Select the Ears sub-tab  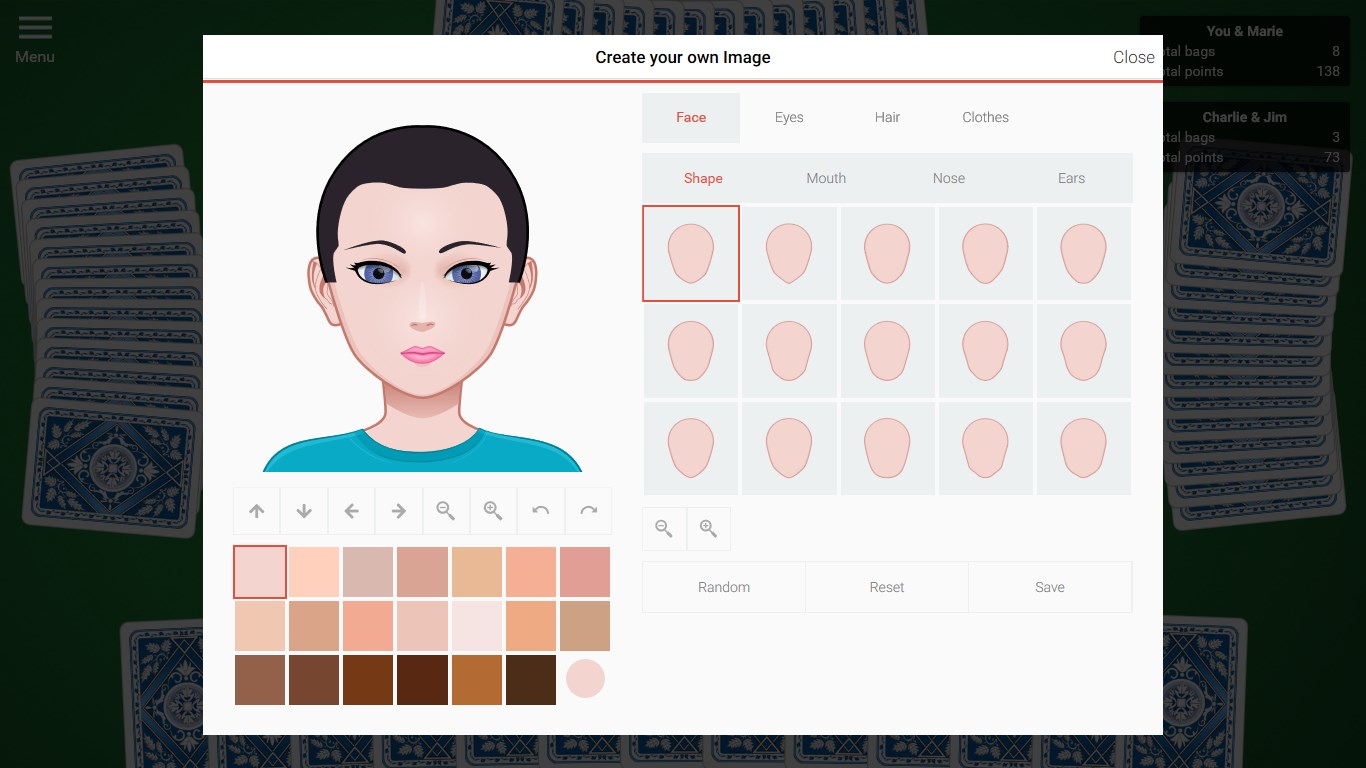click(x=1071, y=178)
